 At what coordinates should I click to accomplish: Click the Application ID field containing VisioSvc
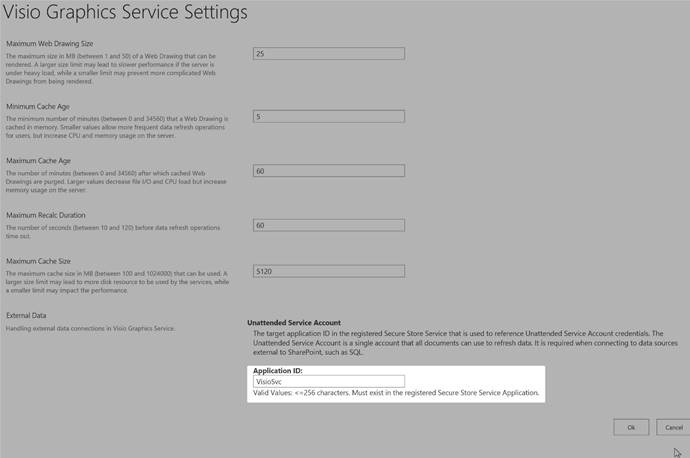(329, 381)
